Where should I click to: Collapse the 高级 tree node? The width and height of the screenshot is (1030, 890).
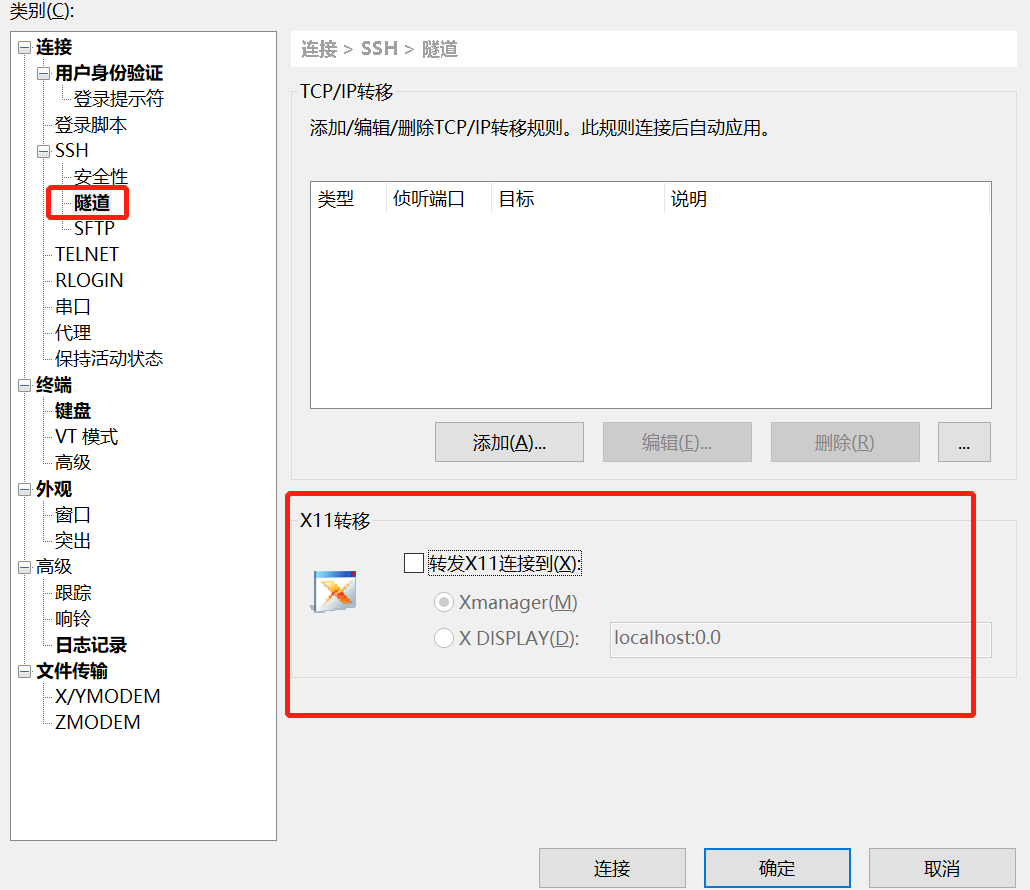pyautogui.click(x=24, y=567)
